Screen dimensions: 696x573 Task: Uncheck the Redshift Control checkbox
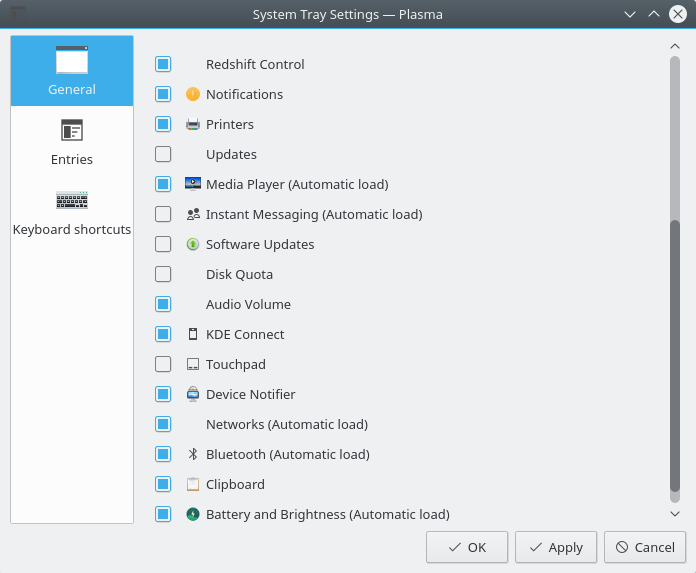[163, 64]
